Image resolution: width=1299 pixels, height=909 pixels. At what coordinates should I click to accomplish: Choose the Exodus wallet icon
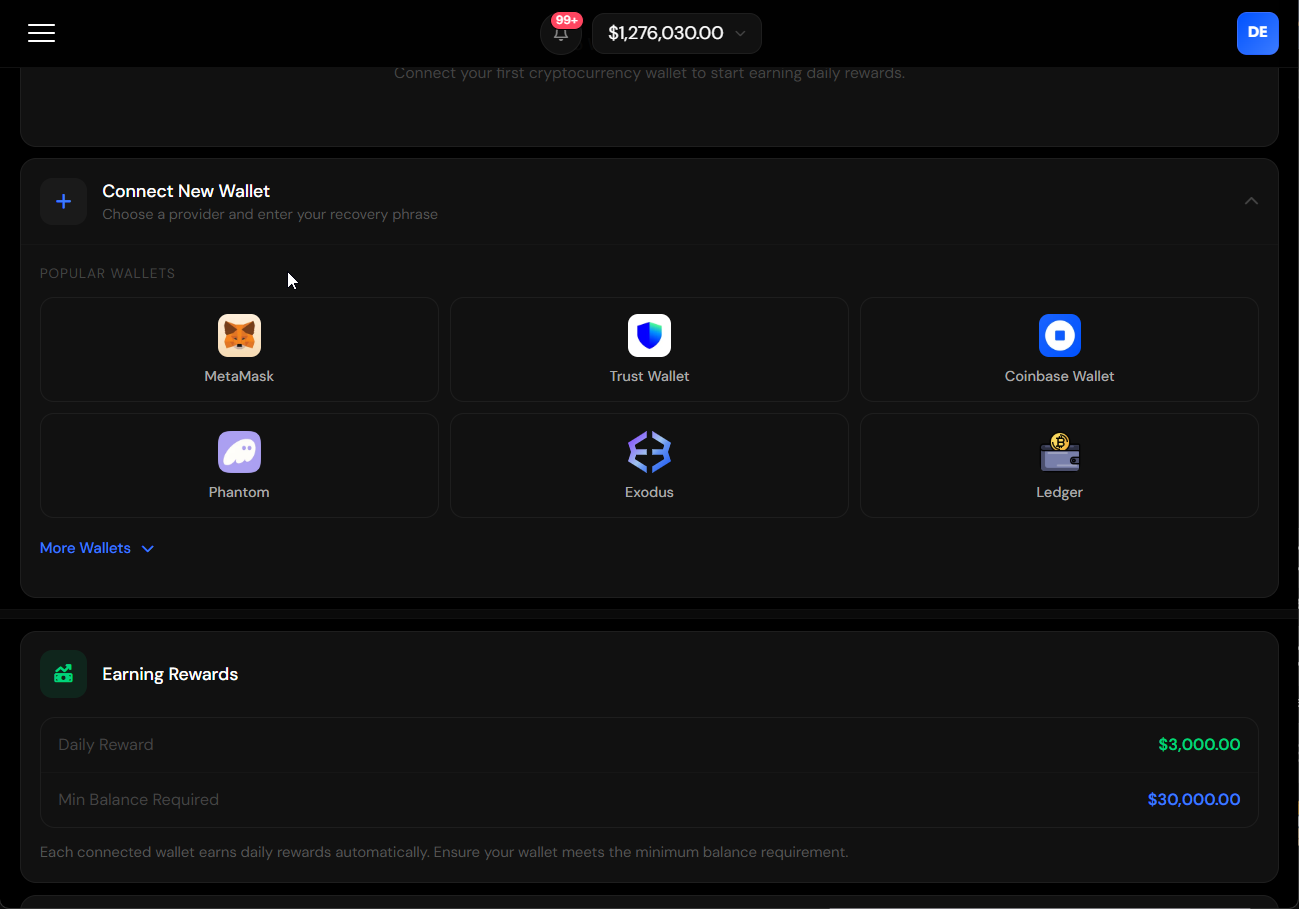tap(649, 452)
